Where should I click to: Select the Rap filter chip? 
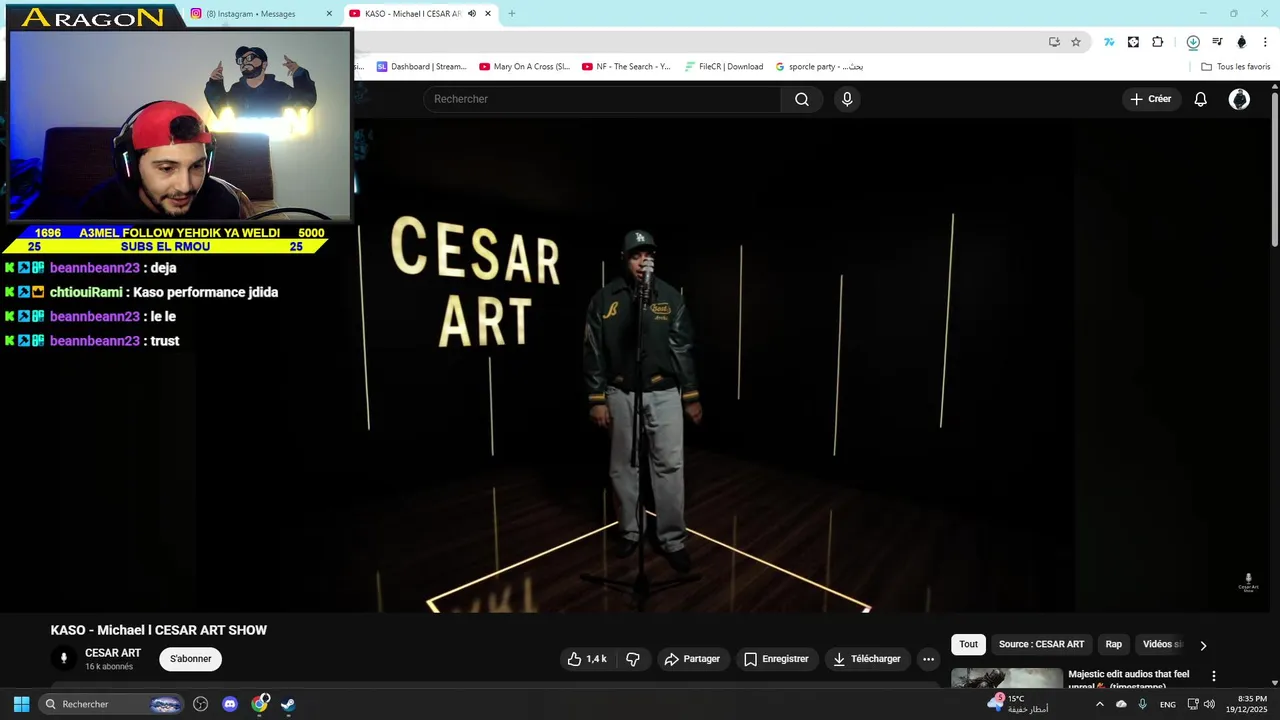click(1113, 645)
